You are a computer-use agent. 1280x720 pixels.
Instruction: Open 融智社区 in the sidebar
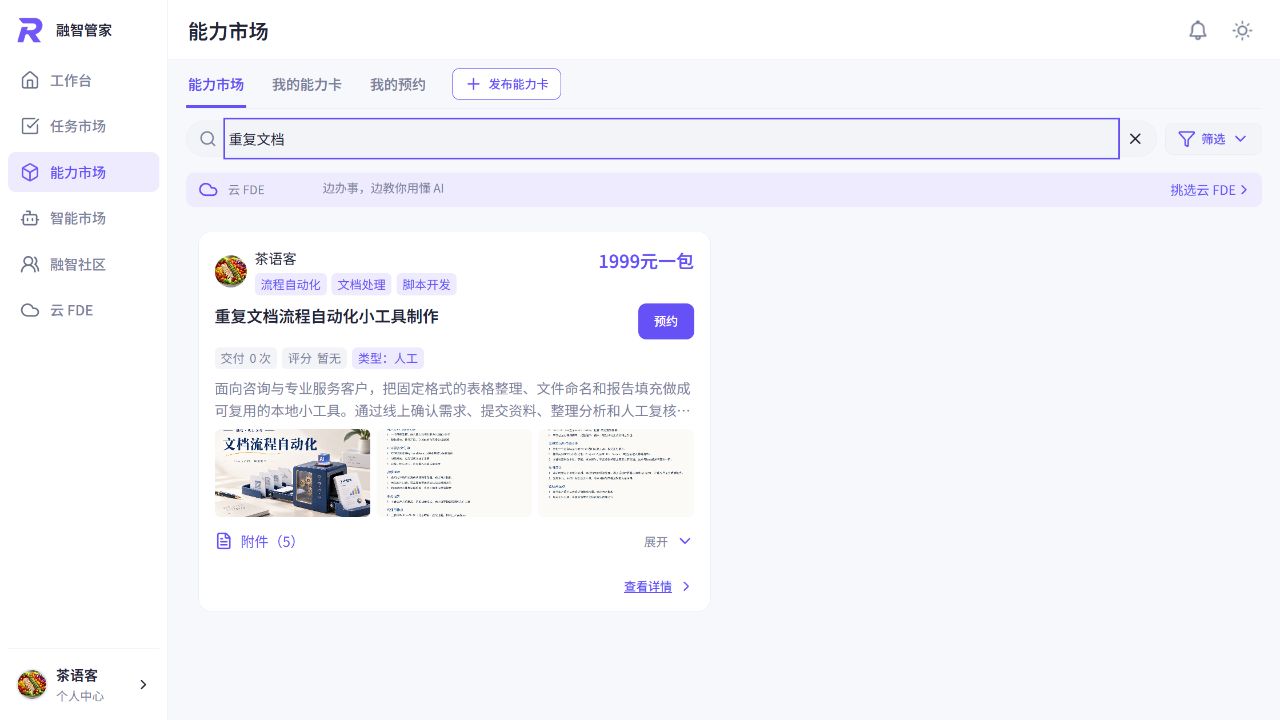(x=83, y=264)
